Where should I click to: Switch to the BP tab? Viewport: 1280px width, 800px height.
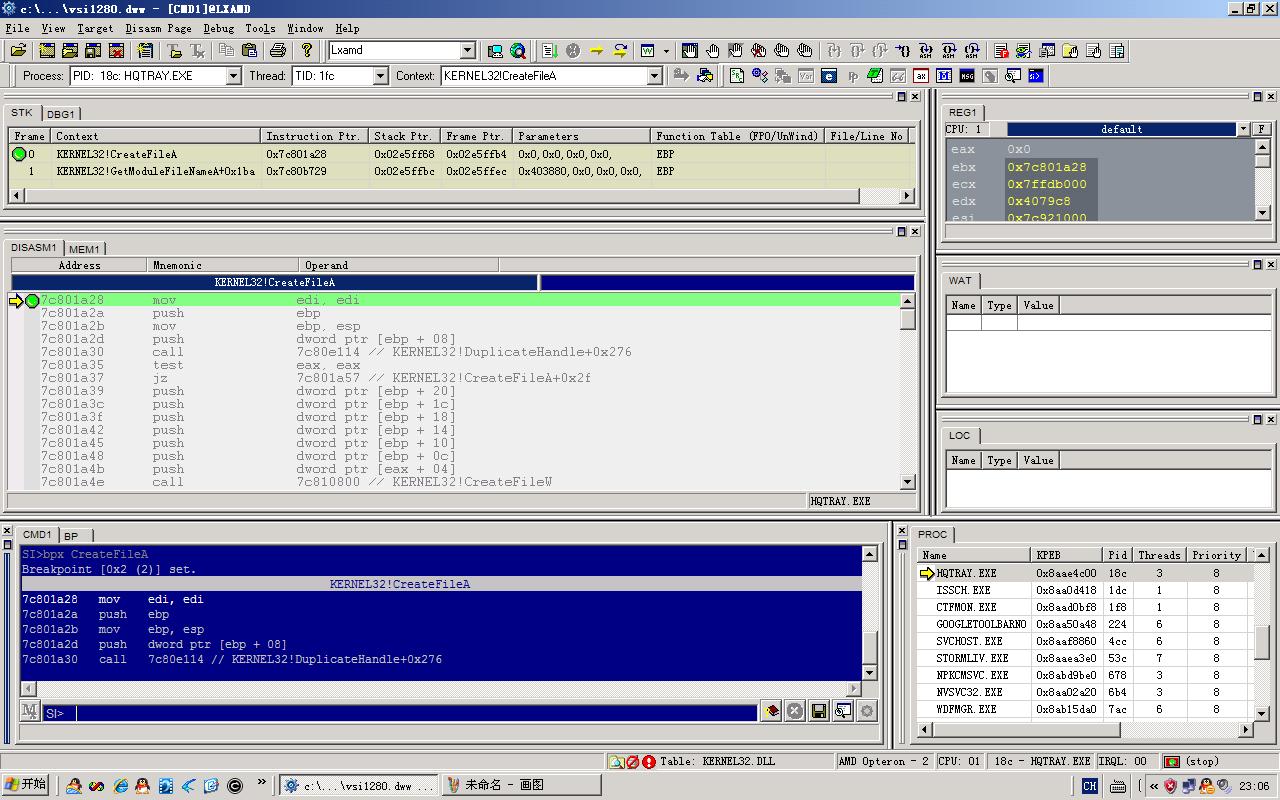click(x=71, y=536)
